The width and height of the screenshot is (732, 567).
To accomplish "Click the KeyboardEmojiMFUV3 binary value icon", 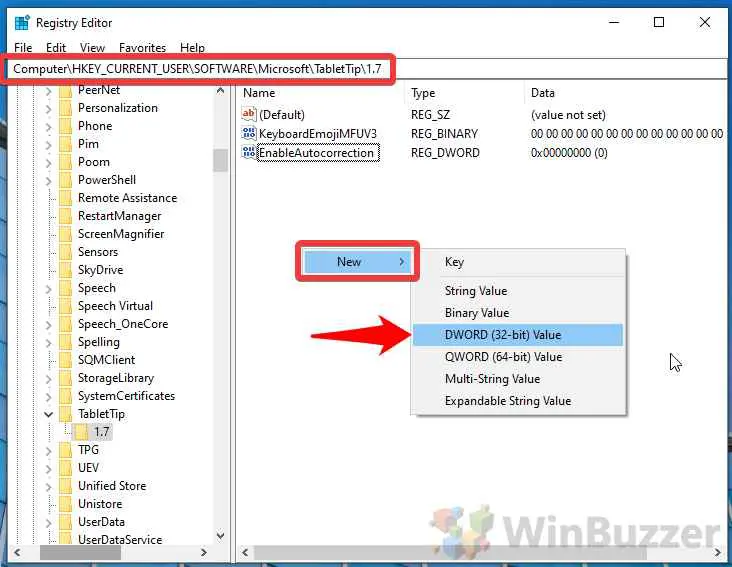I will coord(249,133).
